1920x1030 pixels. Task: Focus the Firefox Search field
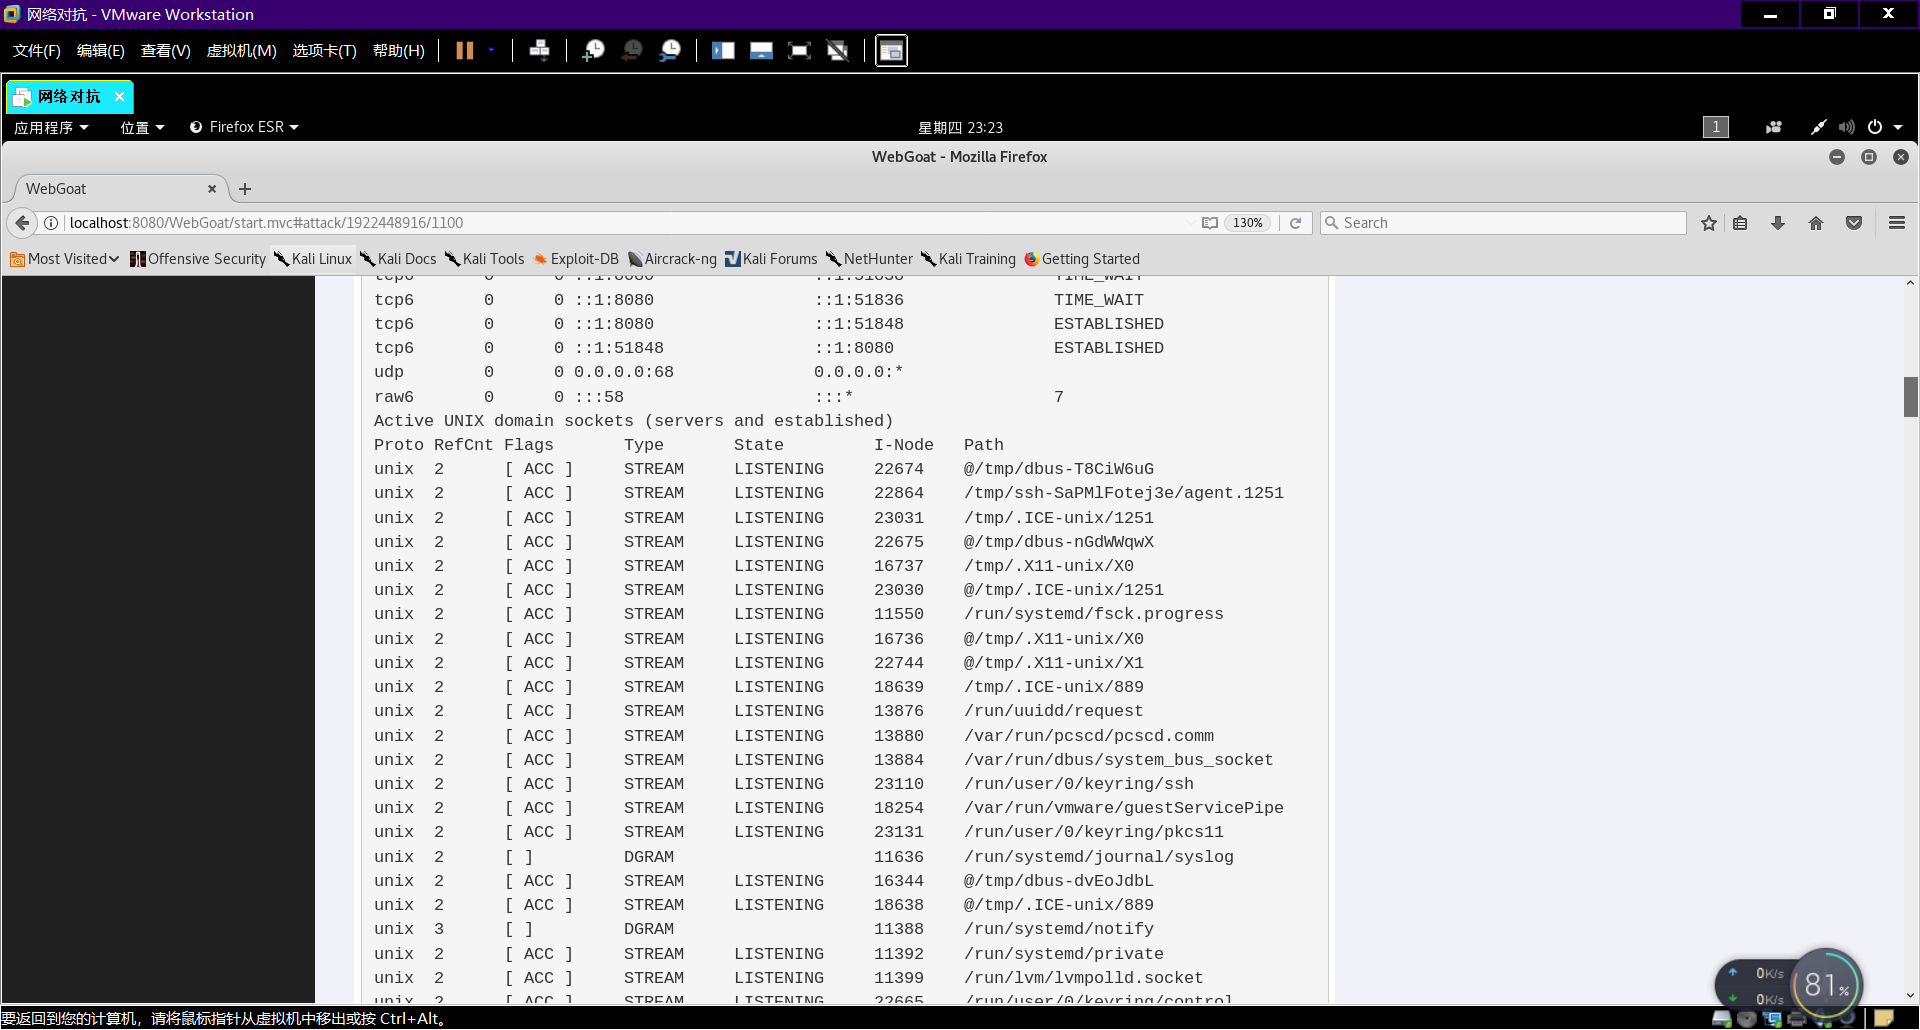1503,223
